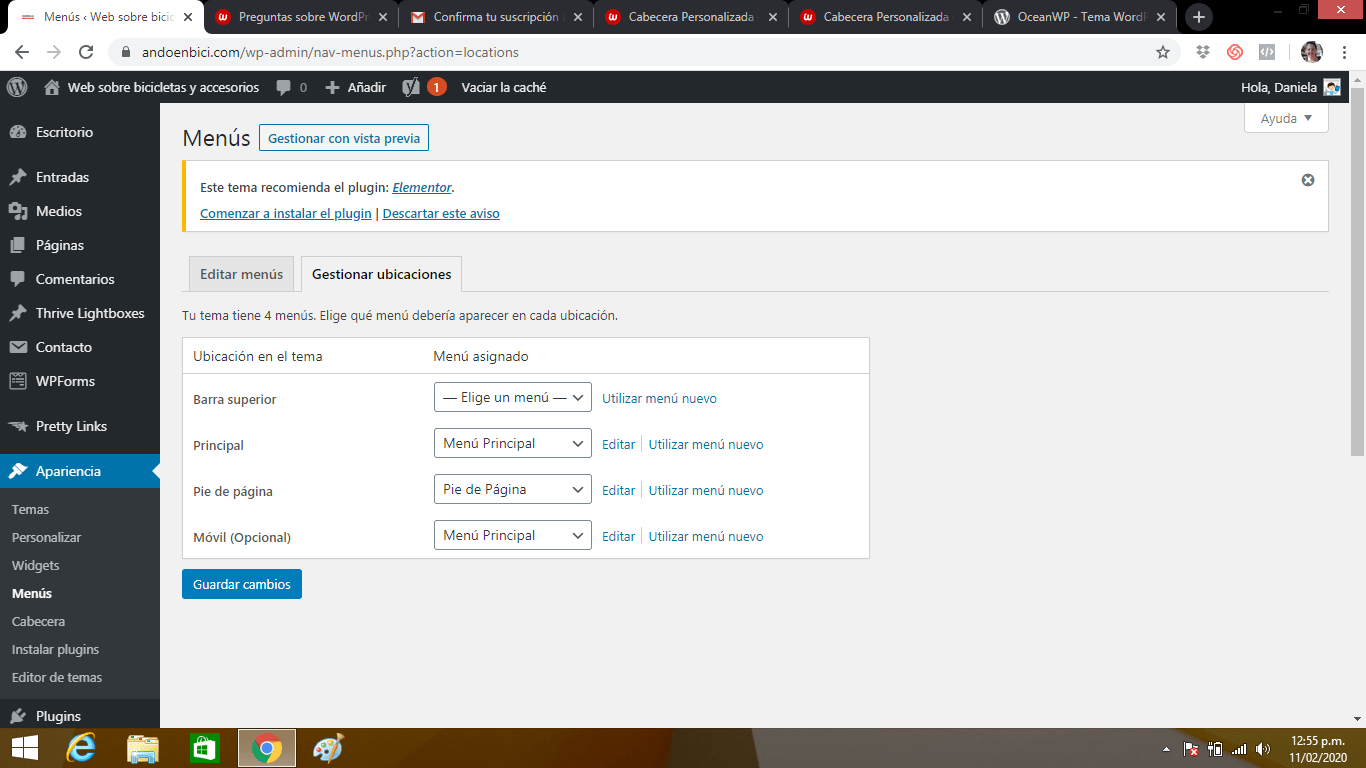The height and width of the screenshot is (768, 1366).
Task: Open Chrome three-dot menu
Action: click(1343, 52)
